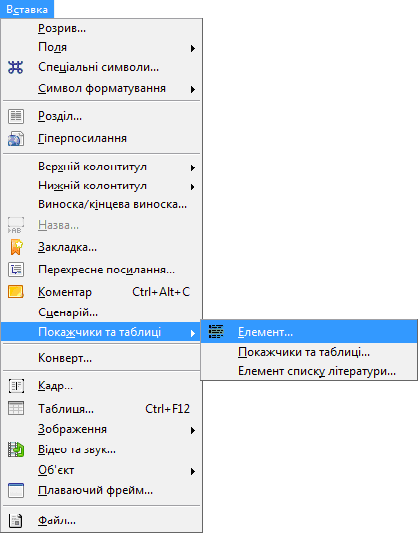This screenshot has width=418, height=533.
Task: Click the Перехресне посилання cross-reference icon
Action: click(x=16, y=270)
